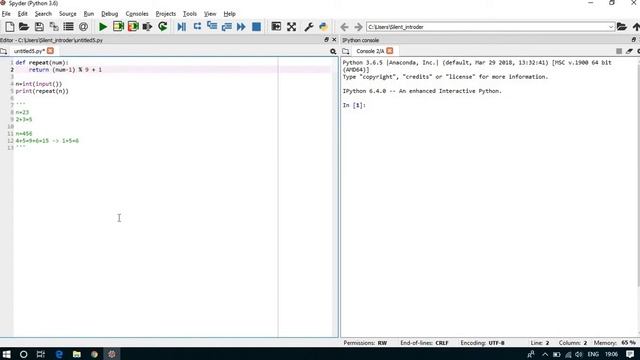
Task: Open the Tools menu
Action: pos(190,14)
